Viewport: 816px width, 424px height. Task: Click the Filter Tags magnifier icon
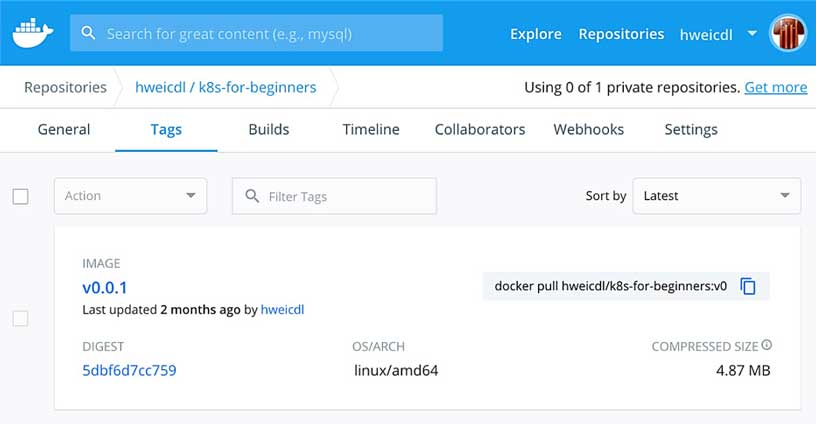[x=252, y=196]
